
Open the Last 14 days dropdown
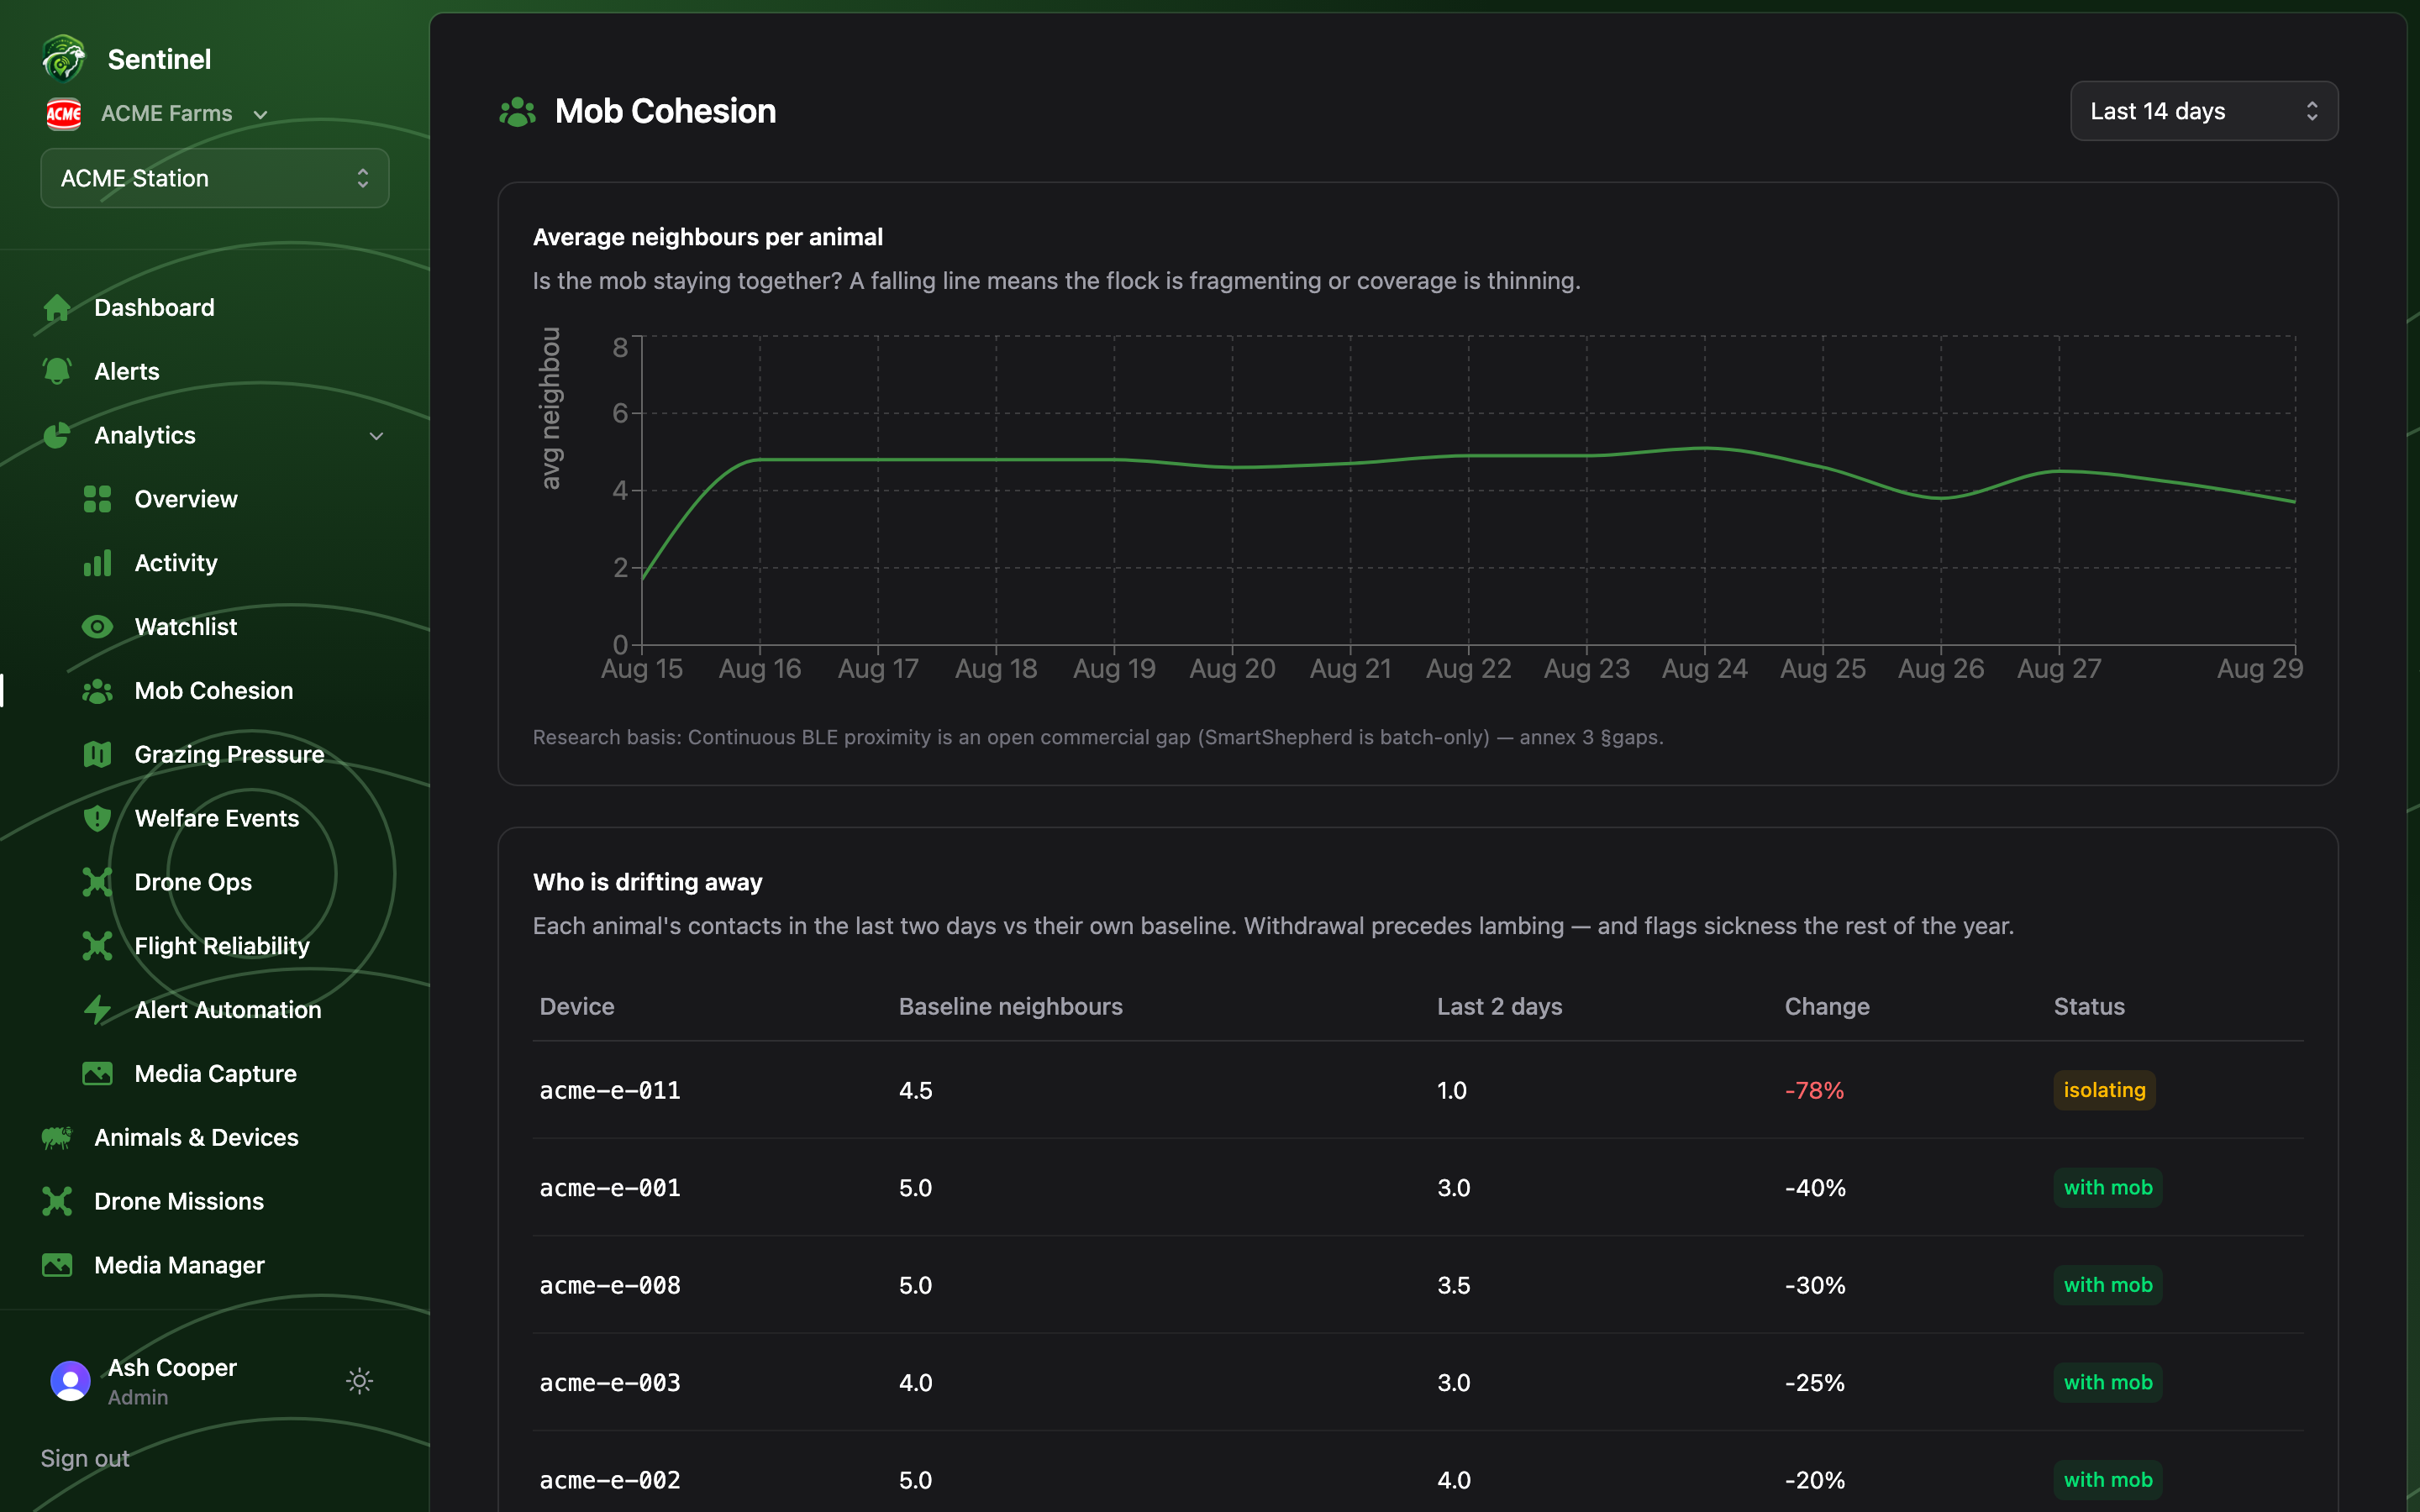point(2203,111)
